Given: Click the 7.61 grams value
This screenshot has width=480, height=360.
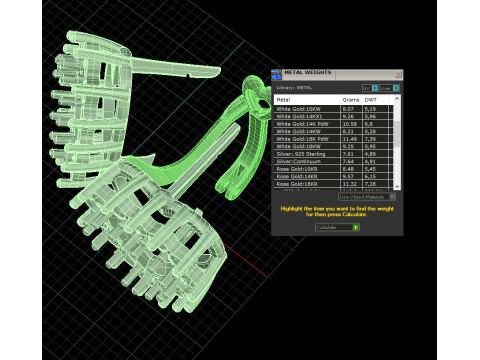Looking at the screenshot, I should click(348, 154).
